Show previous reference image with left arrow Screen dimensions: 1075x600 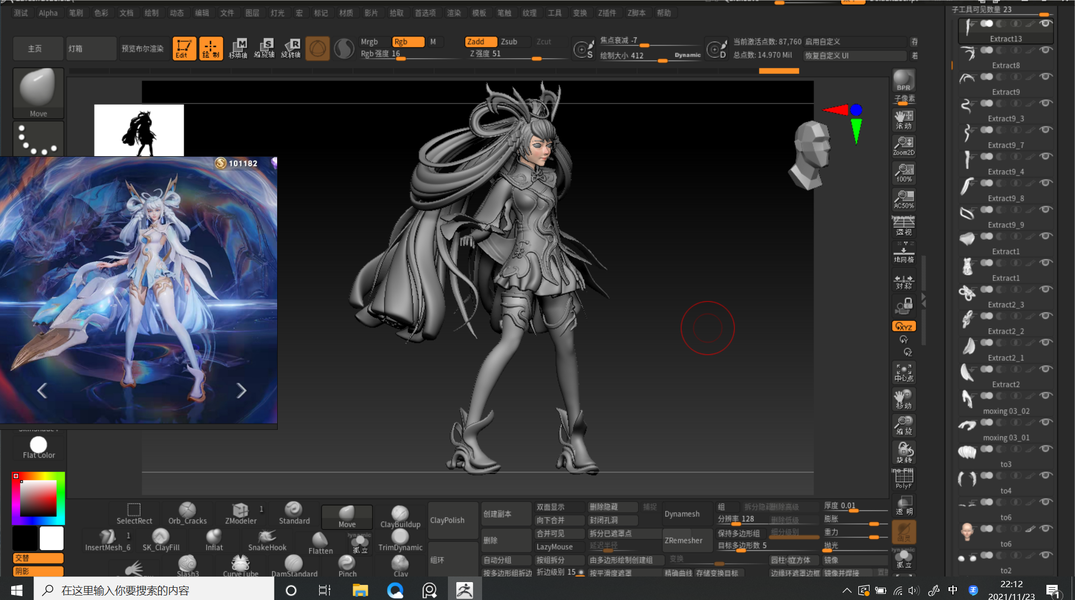click(42, 391)
